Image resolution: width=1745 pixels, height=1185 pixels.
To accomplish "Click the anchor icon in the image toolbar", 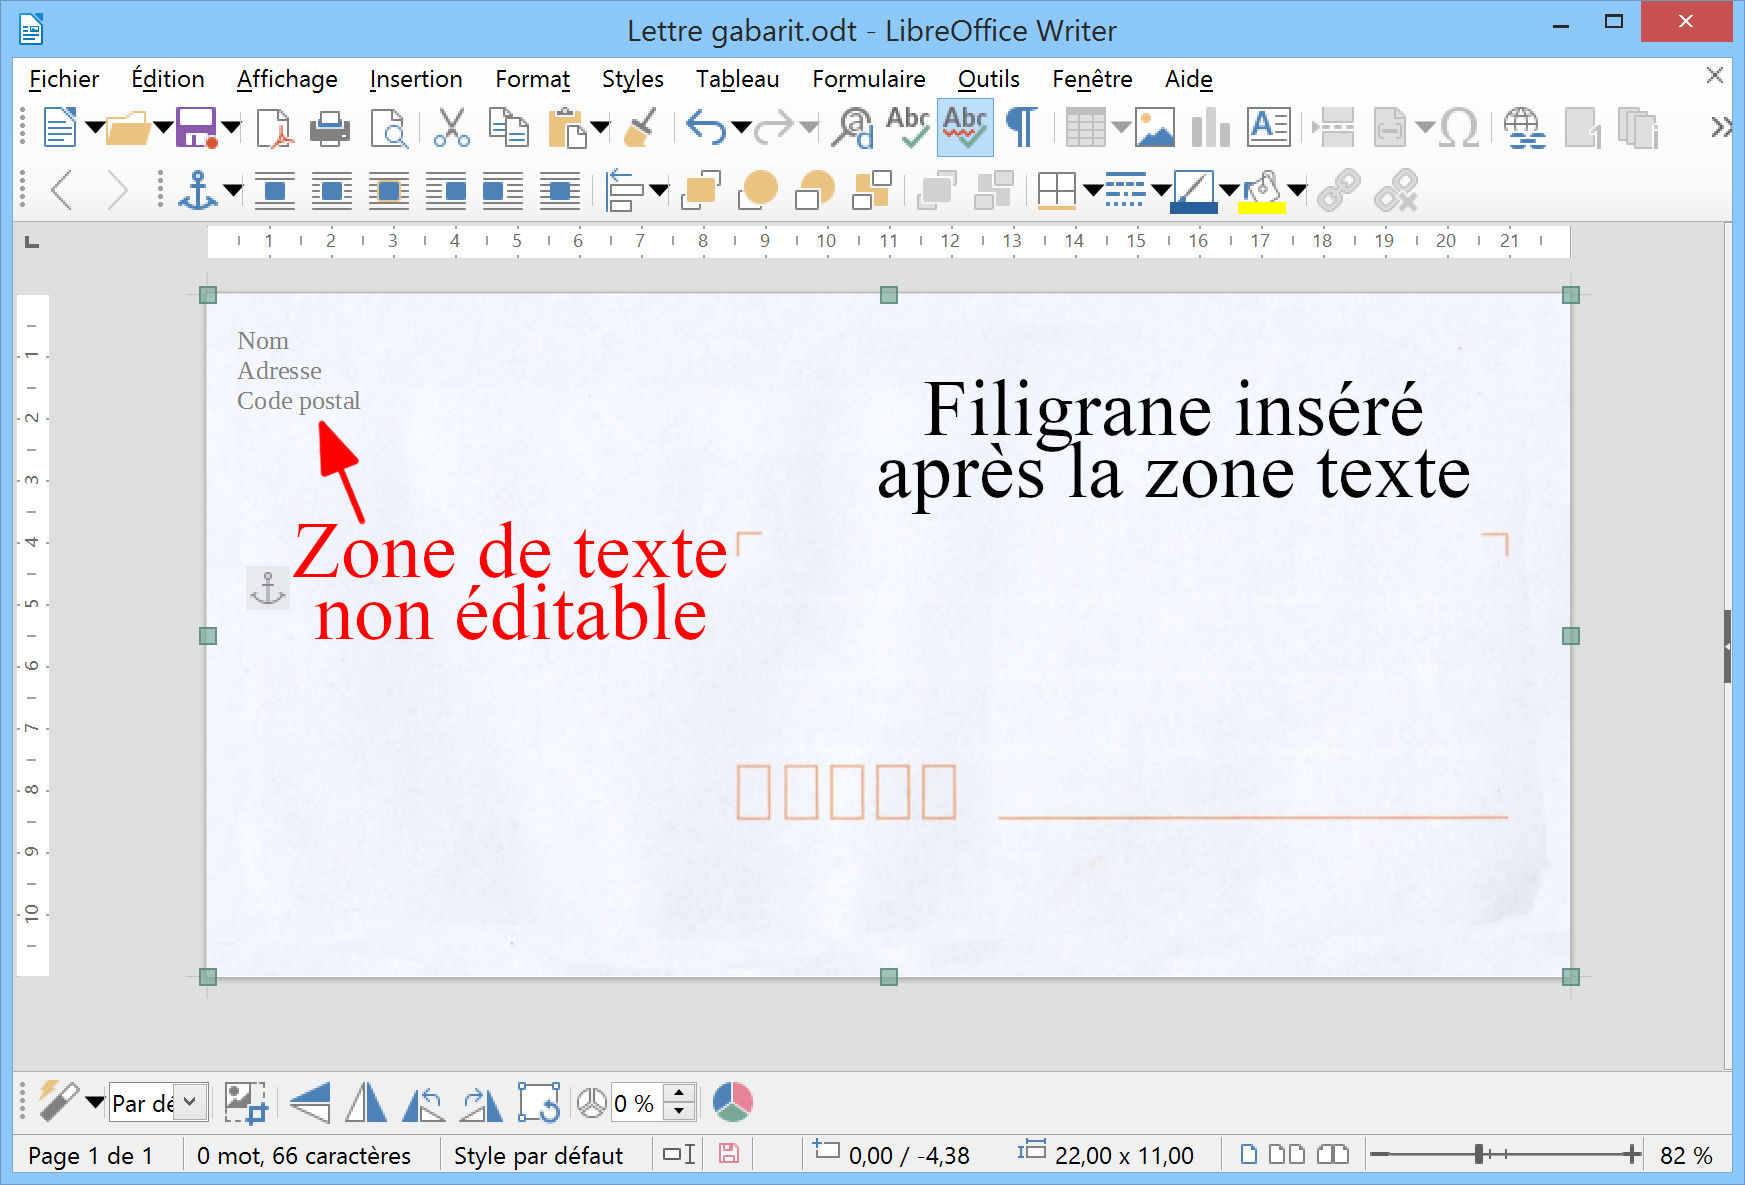I will pyautogui.click(x=197, y=190).
